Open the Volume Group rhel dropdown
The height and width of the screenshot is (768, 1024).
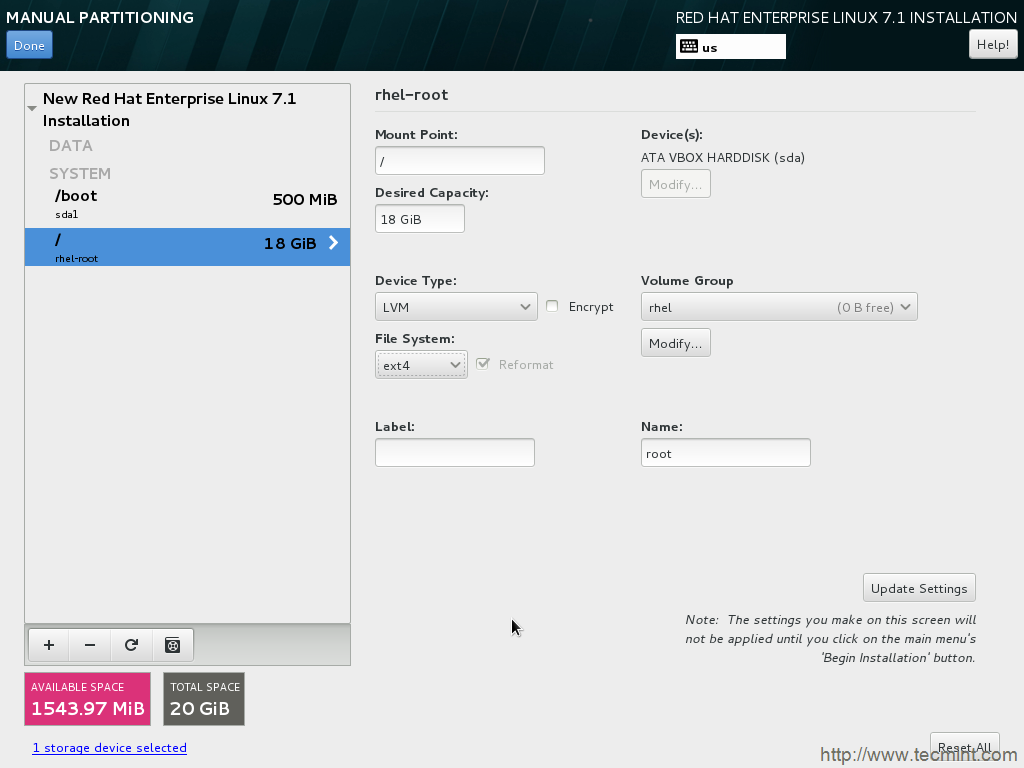click(x=778, y=307)
